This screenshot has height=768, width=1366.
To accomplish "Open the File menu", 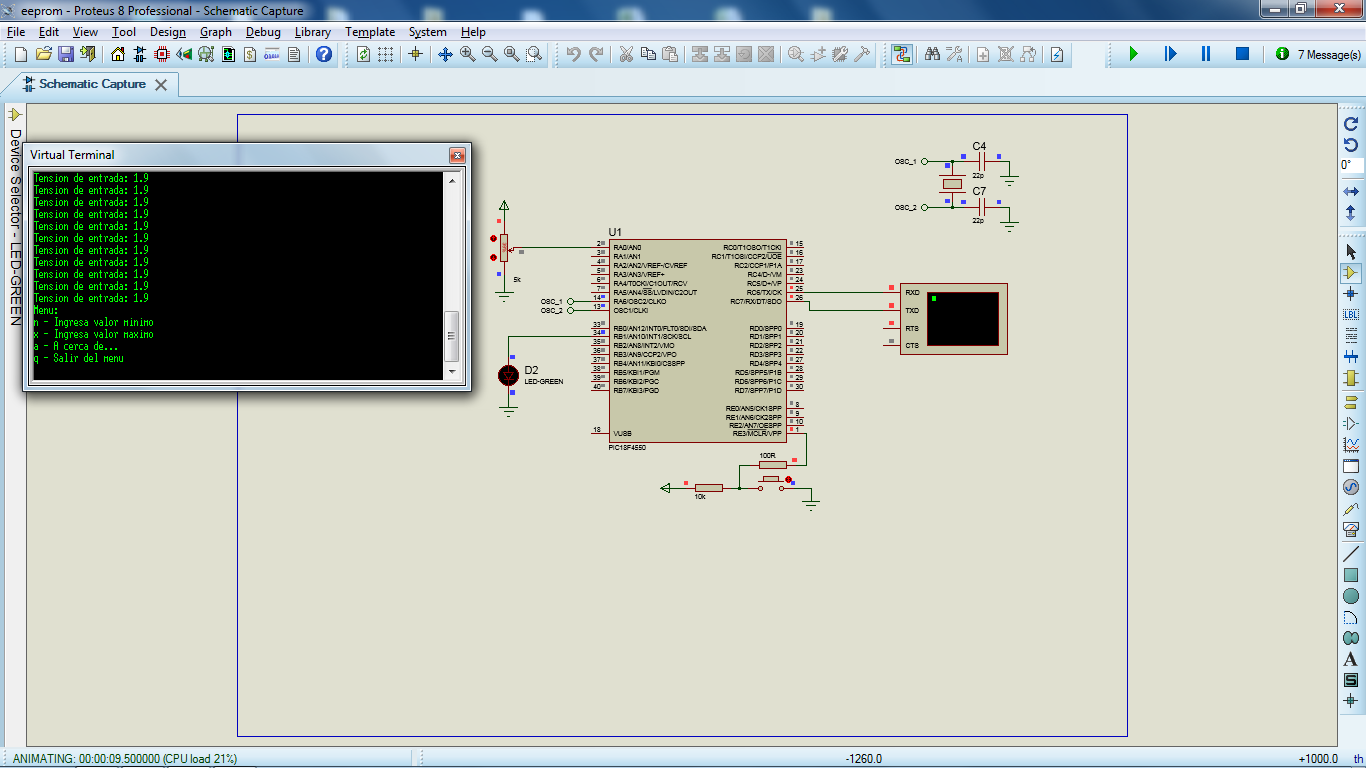I will pyautogui.click(x=16, y=32).
